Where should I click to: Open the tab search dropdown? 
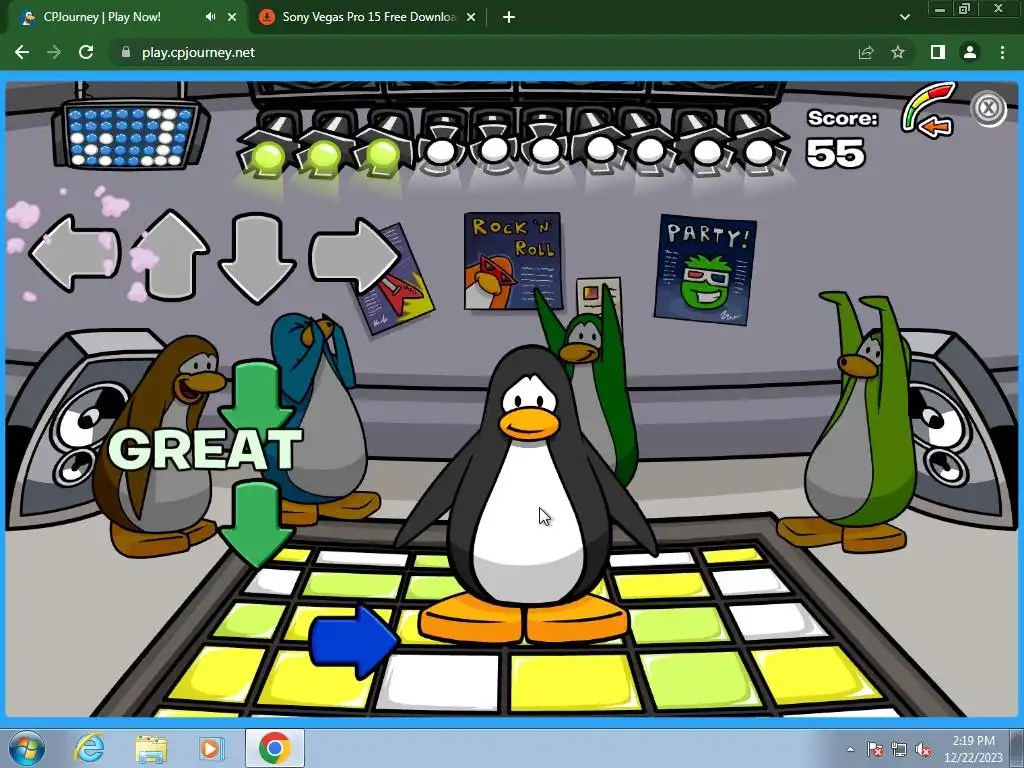pos(904,17)
